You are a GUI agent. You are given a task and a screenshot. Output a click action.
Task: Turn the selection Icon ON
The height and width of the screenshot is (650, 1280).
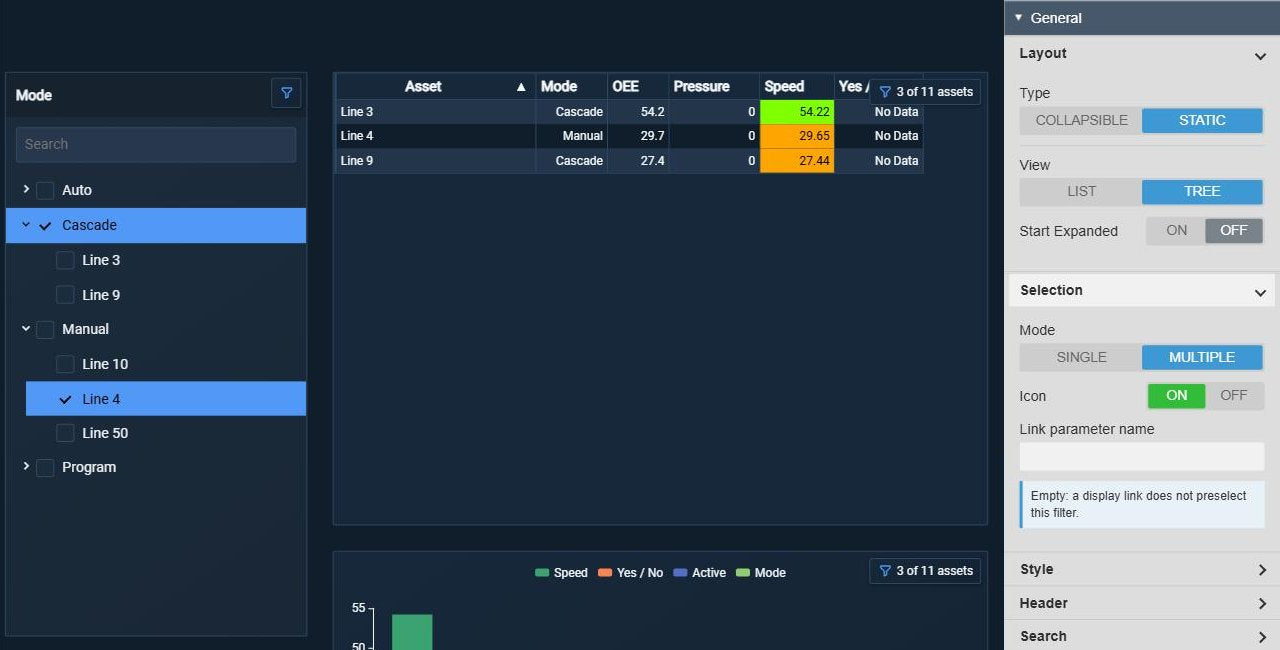click(x=1176, y=395)
